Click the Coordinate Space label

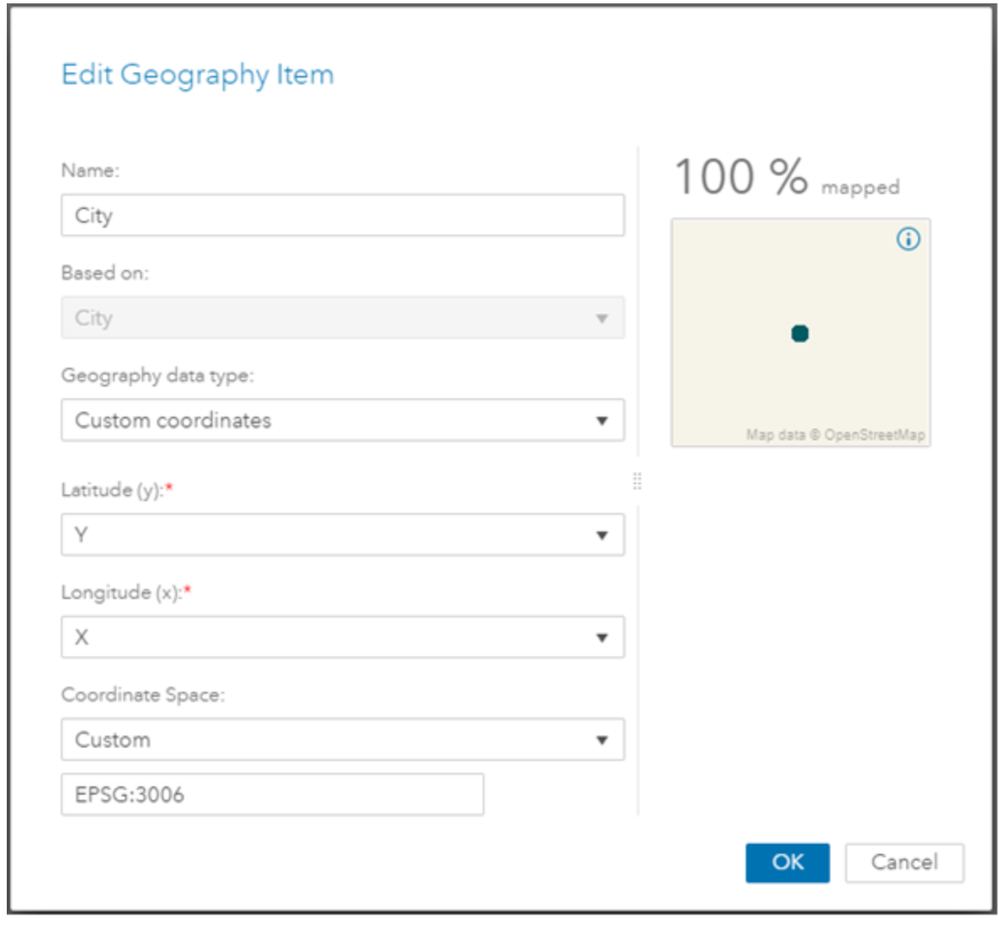[x=143, y=695]
